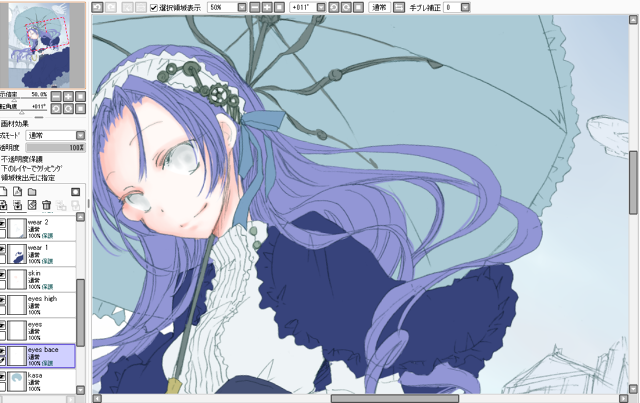This screenshot has width=640, height=403.
Task: Create a new linework layer
Action: coord(18,191)
